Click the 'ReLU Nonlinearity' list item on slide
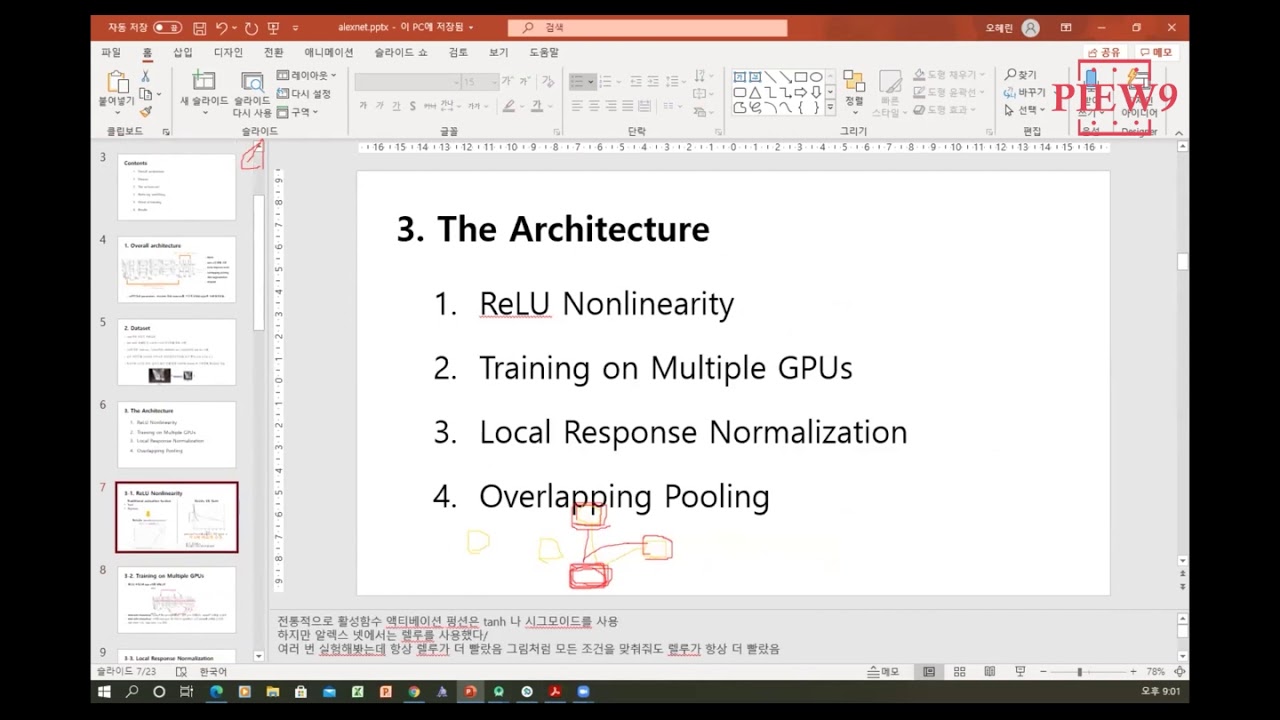 (607, 304)
